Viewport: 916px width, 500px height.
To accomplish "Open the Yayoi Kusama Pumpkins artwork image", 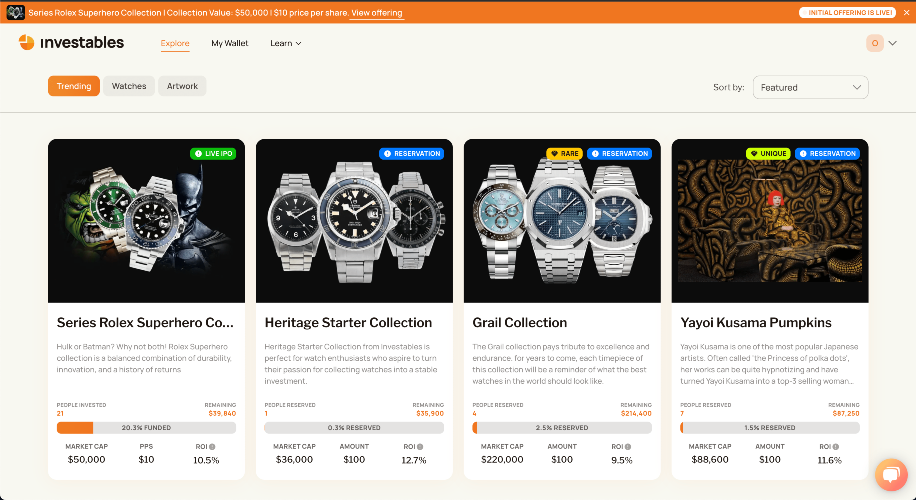I will (770, 221).
